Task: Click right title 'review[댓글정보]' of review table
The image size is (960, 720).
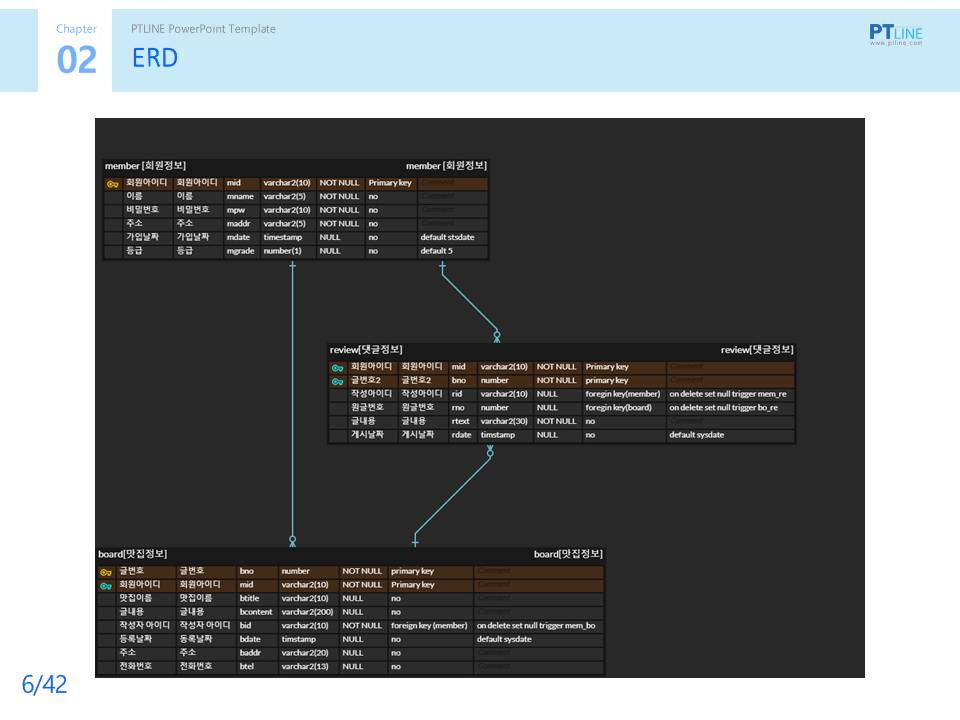Action: pyautogui.click(x=757, y=350)
